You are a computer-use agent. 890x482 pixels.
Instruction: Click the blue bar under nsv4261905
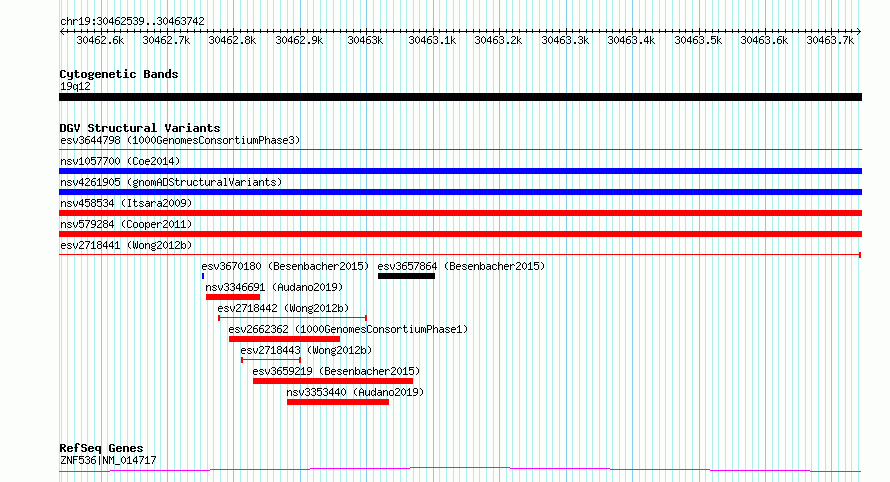coord(460,192)
